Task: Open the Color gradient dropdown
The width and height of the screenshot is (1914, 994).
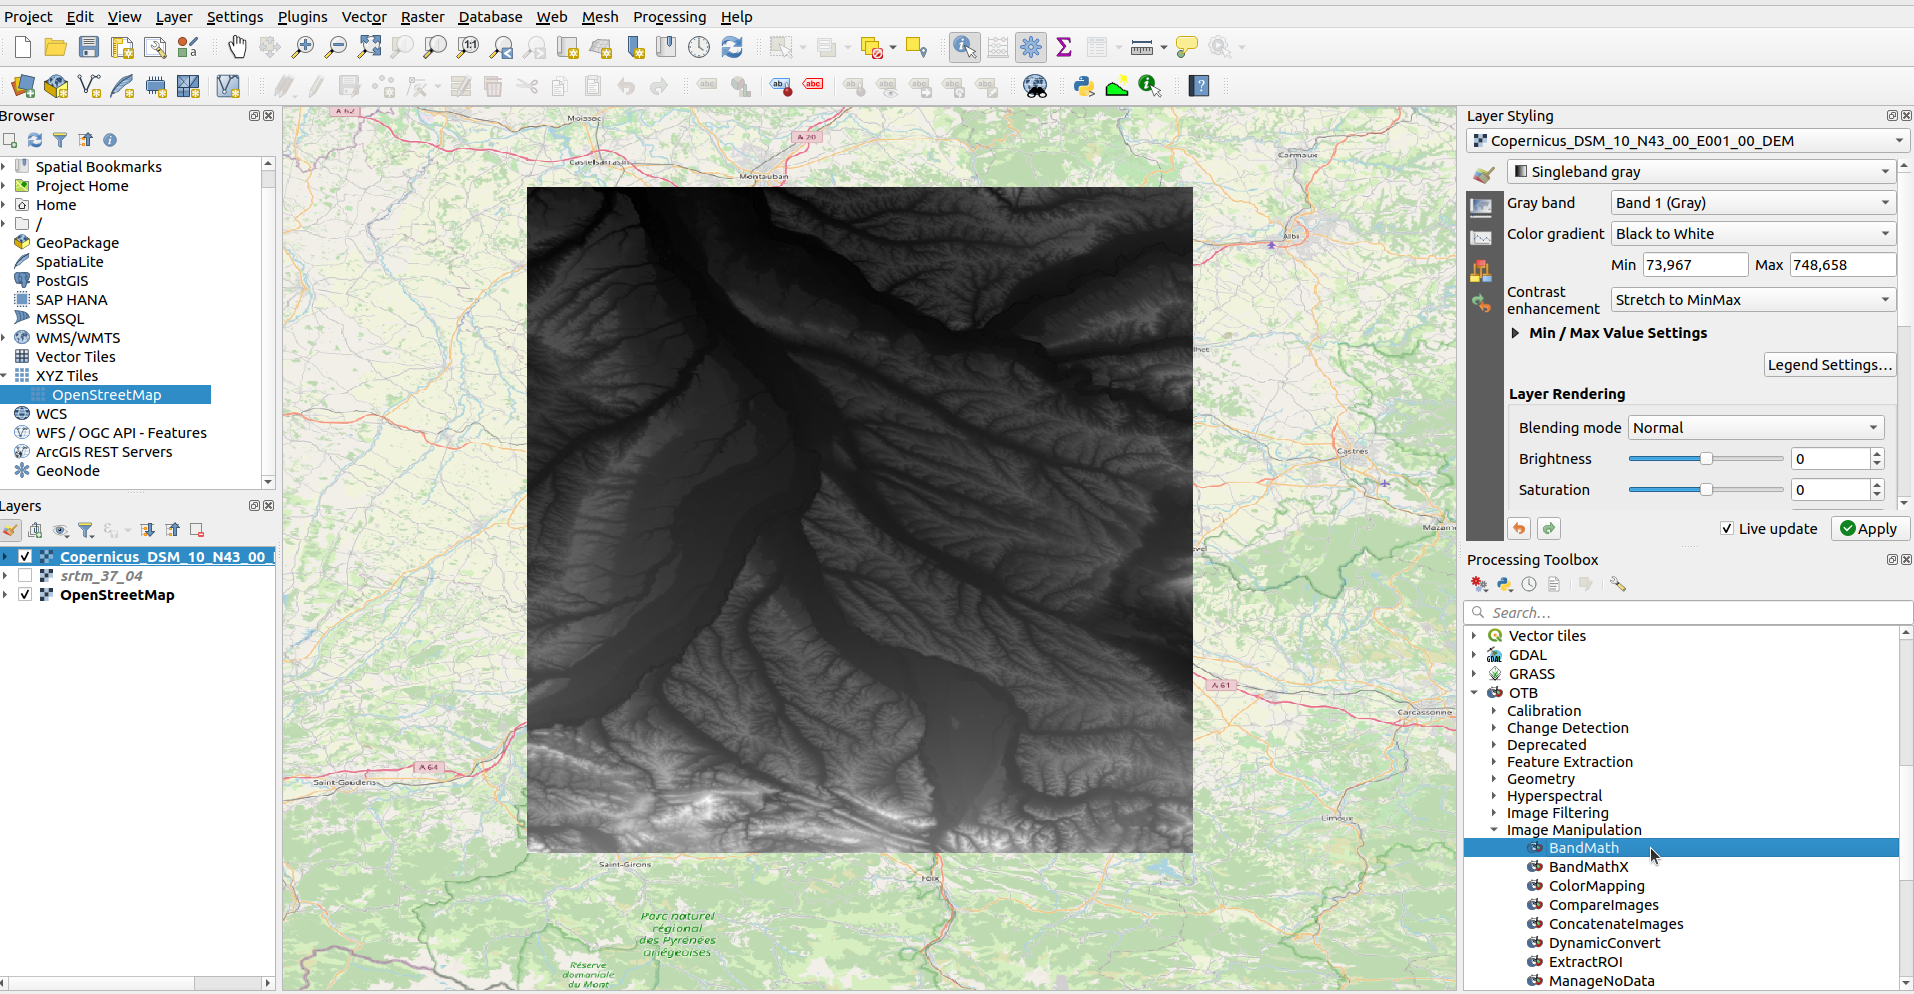Action: [x=1885, y=233]
